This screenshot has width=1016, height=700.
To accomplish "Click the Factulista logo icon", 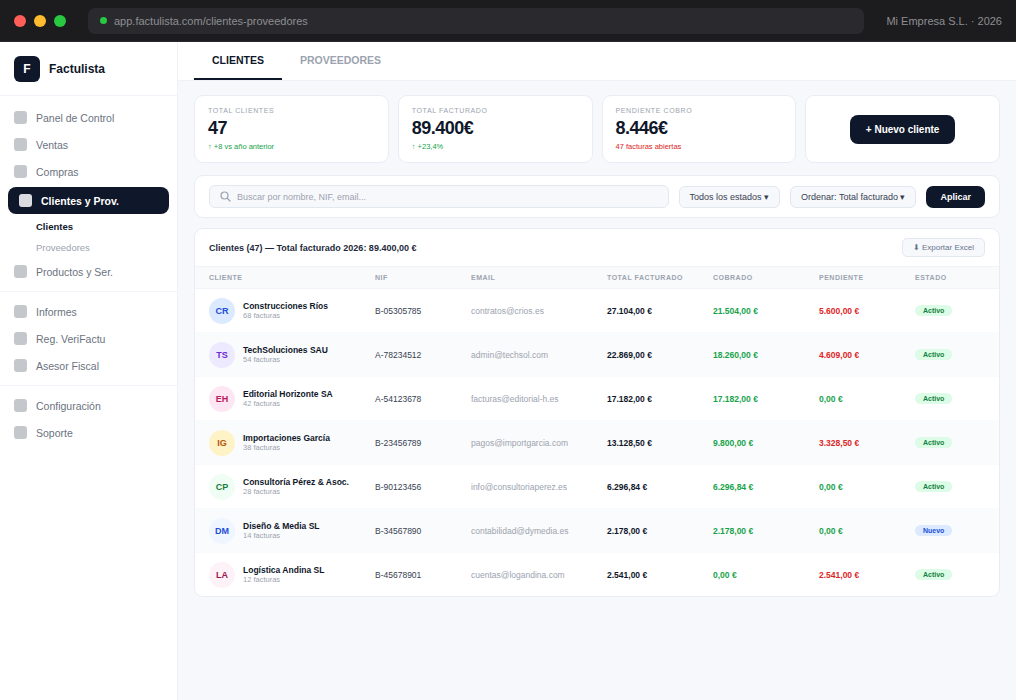I will click(27, 69).
